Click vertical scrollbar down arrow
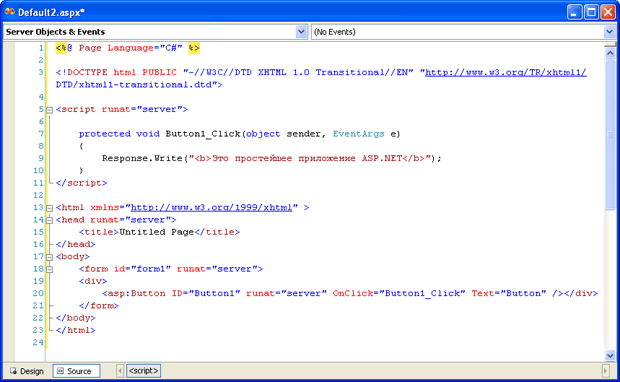 click(610, 355)
